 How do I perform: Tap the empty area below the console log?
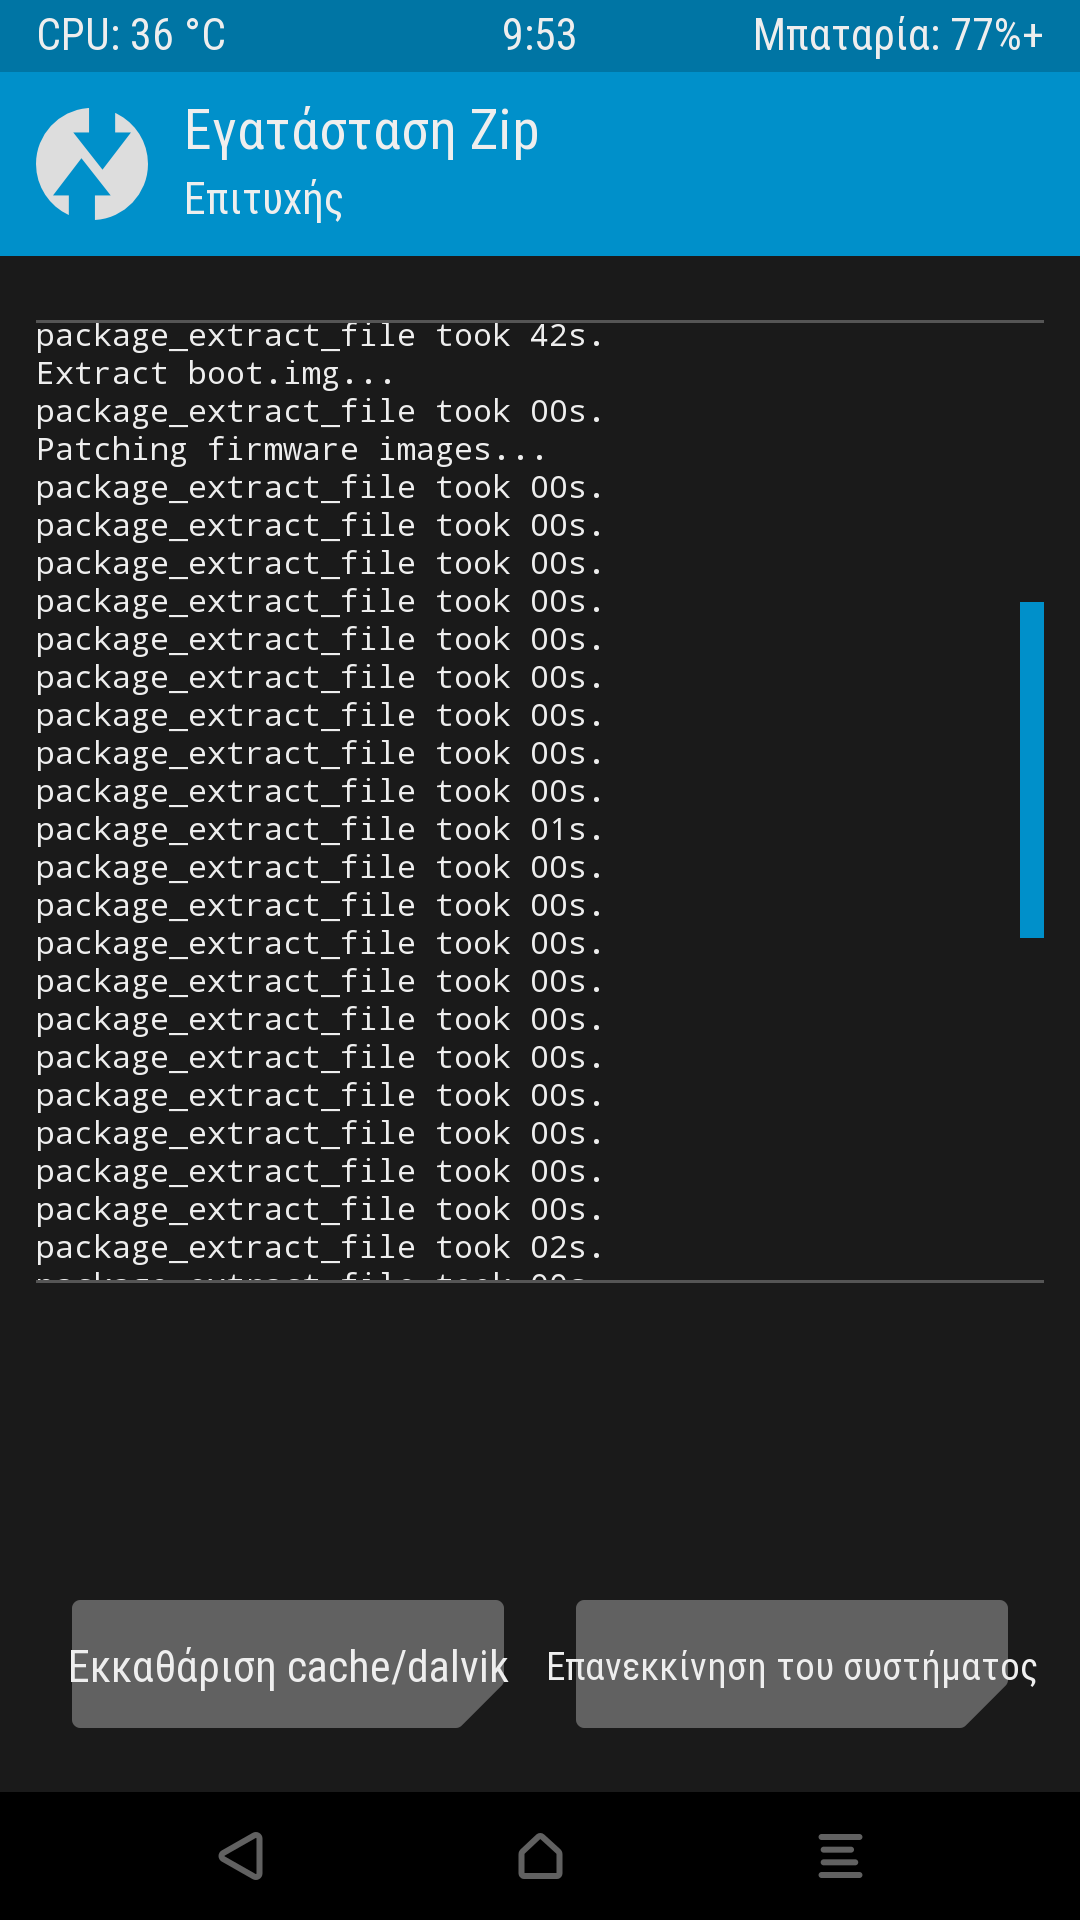coord(540,1430)
